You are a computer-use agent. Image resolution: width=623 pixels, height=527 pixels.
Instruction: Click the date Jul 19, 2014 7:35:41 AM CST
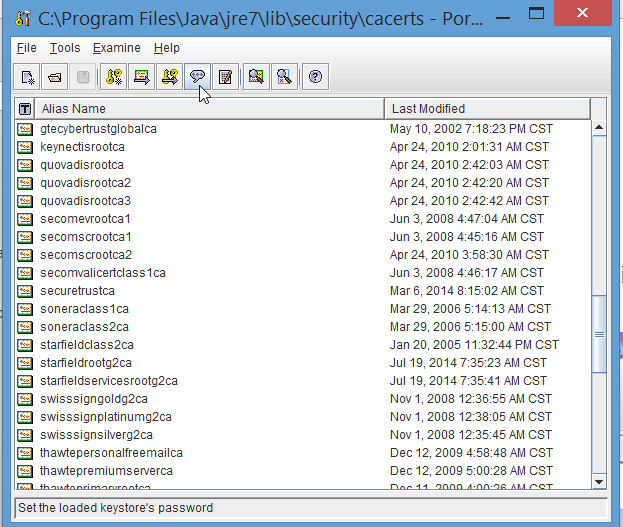pyautogui.click(x=468, y=381)
